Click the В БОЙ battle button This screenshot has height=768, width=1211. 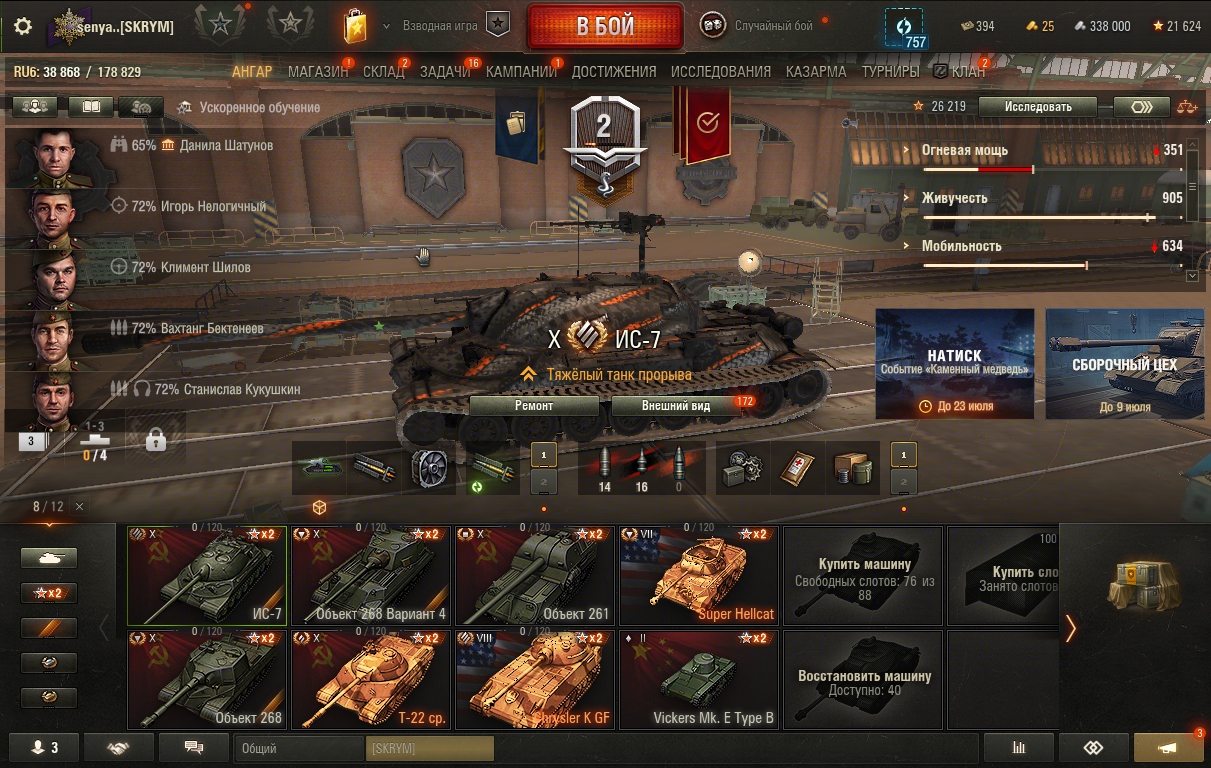[x=605, y=26]
